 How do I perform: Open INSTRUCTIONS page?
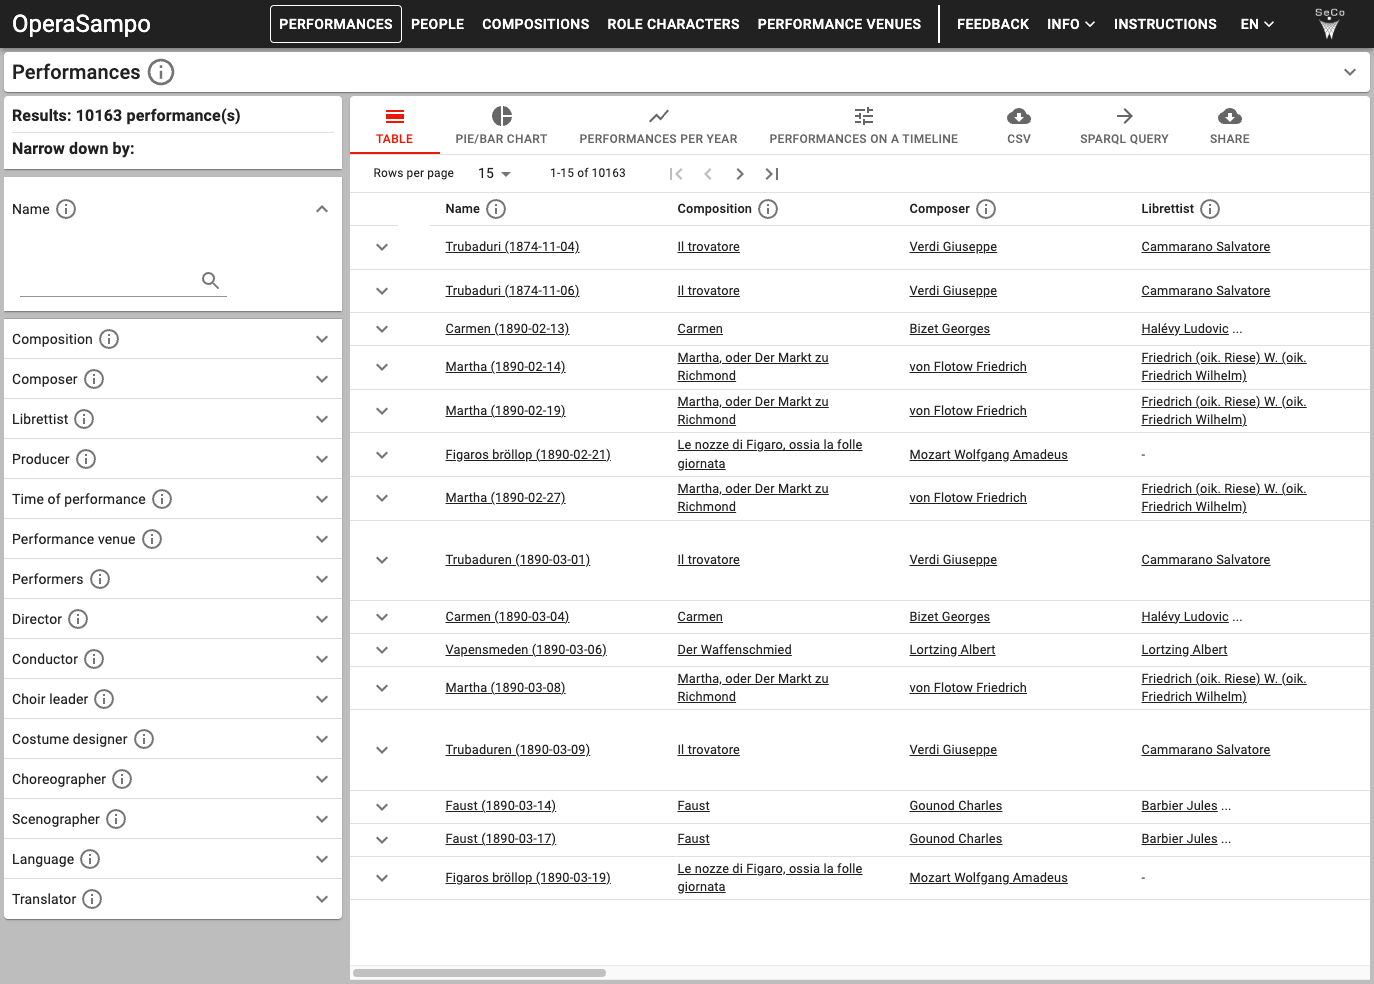[x=1165, y=24]
